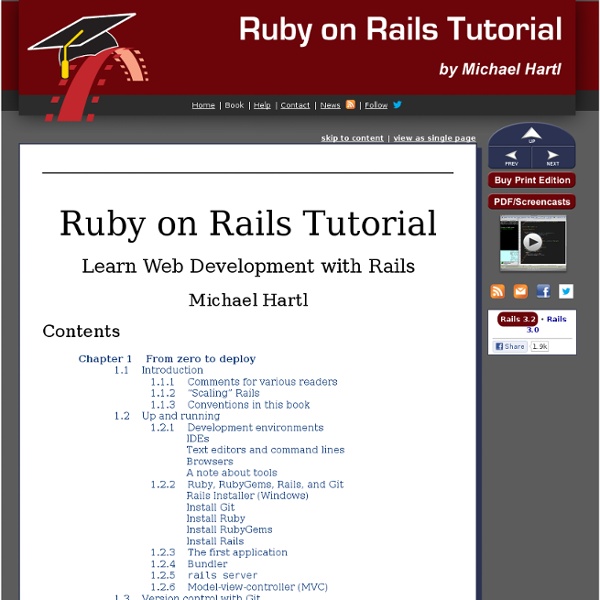600x600 pixels.
Task: Open Text editors and command lines link
Action: pos(266,450)
